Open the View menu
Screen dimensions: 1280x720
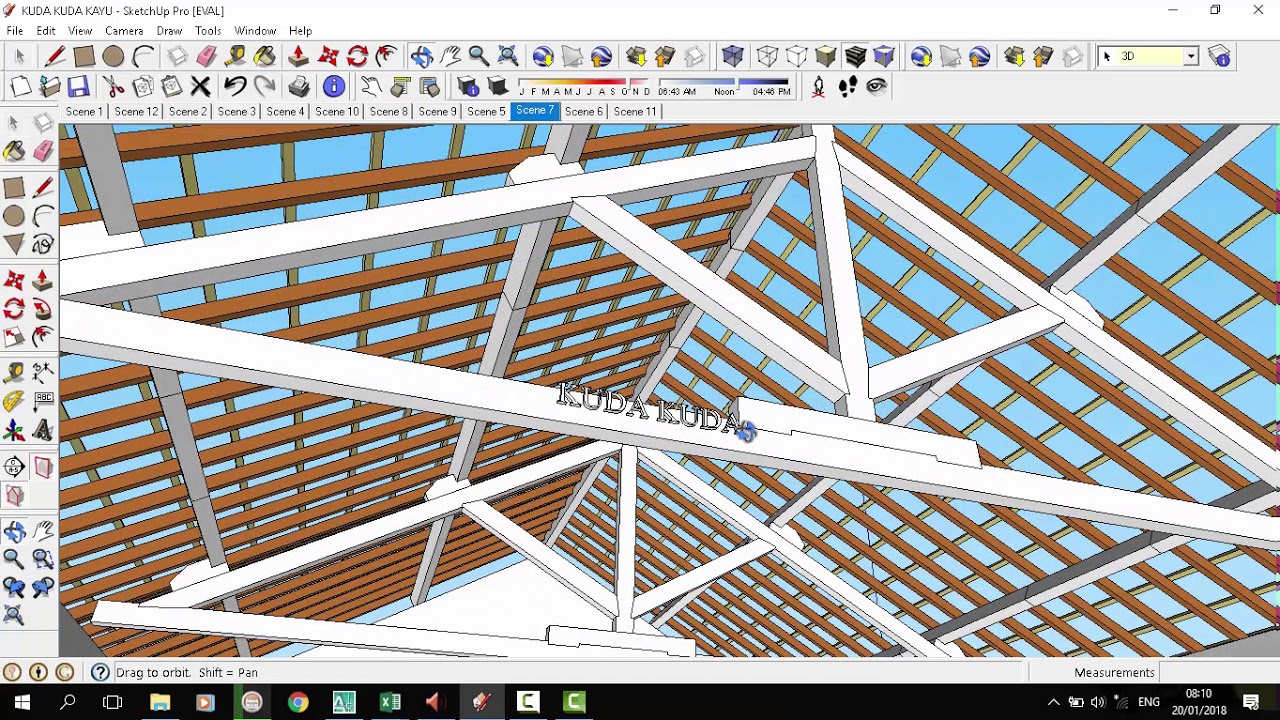pyautogui.click(x=80, y=31)
